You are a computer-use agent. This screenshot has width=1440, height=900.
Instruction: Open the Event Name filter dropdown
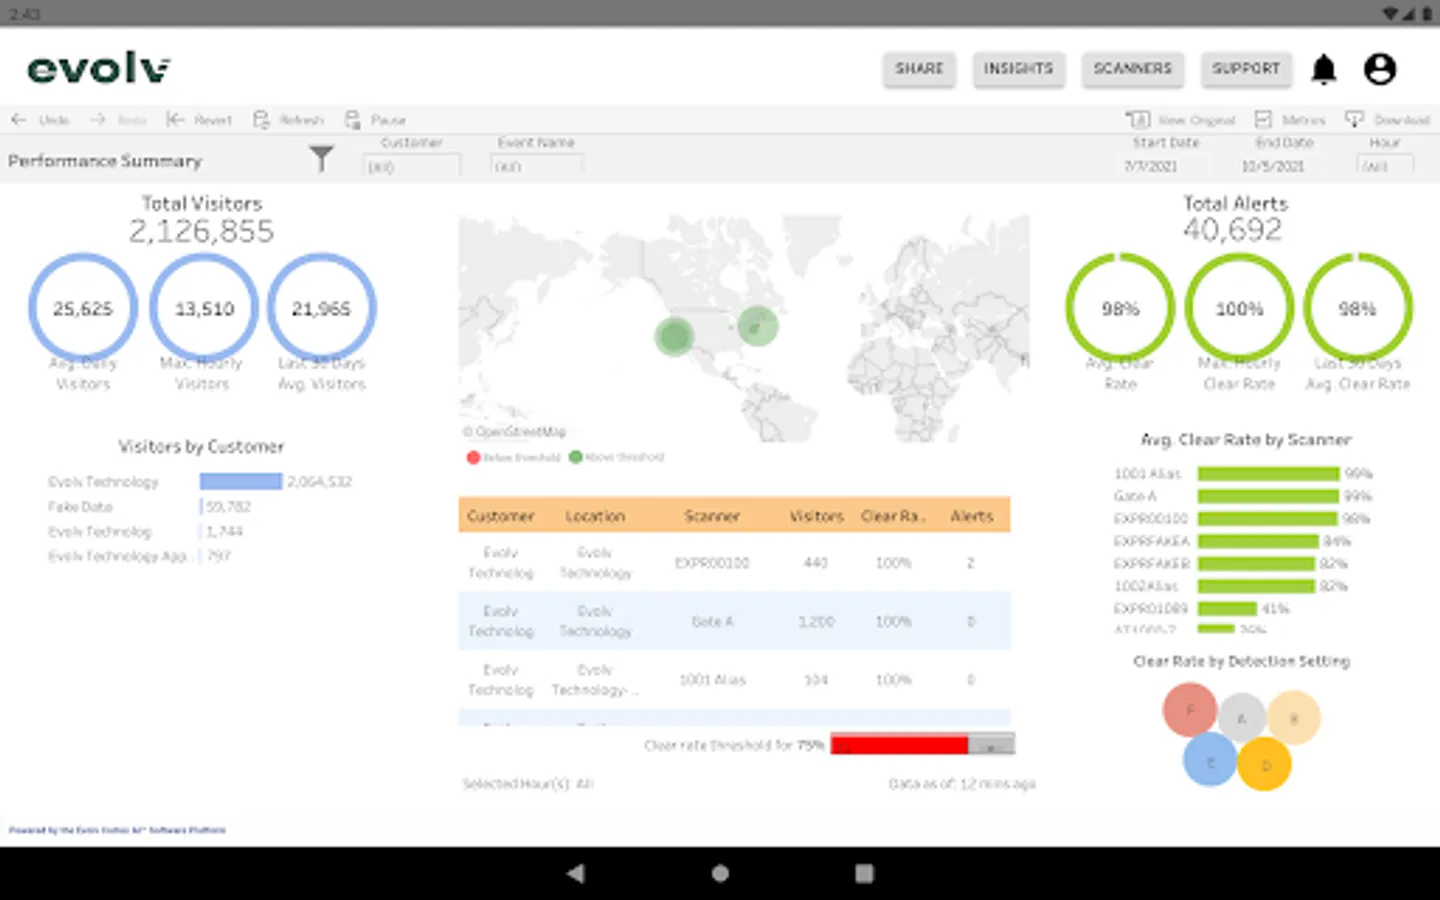coord(537,166)
